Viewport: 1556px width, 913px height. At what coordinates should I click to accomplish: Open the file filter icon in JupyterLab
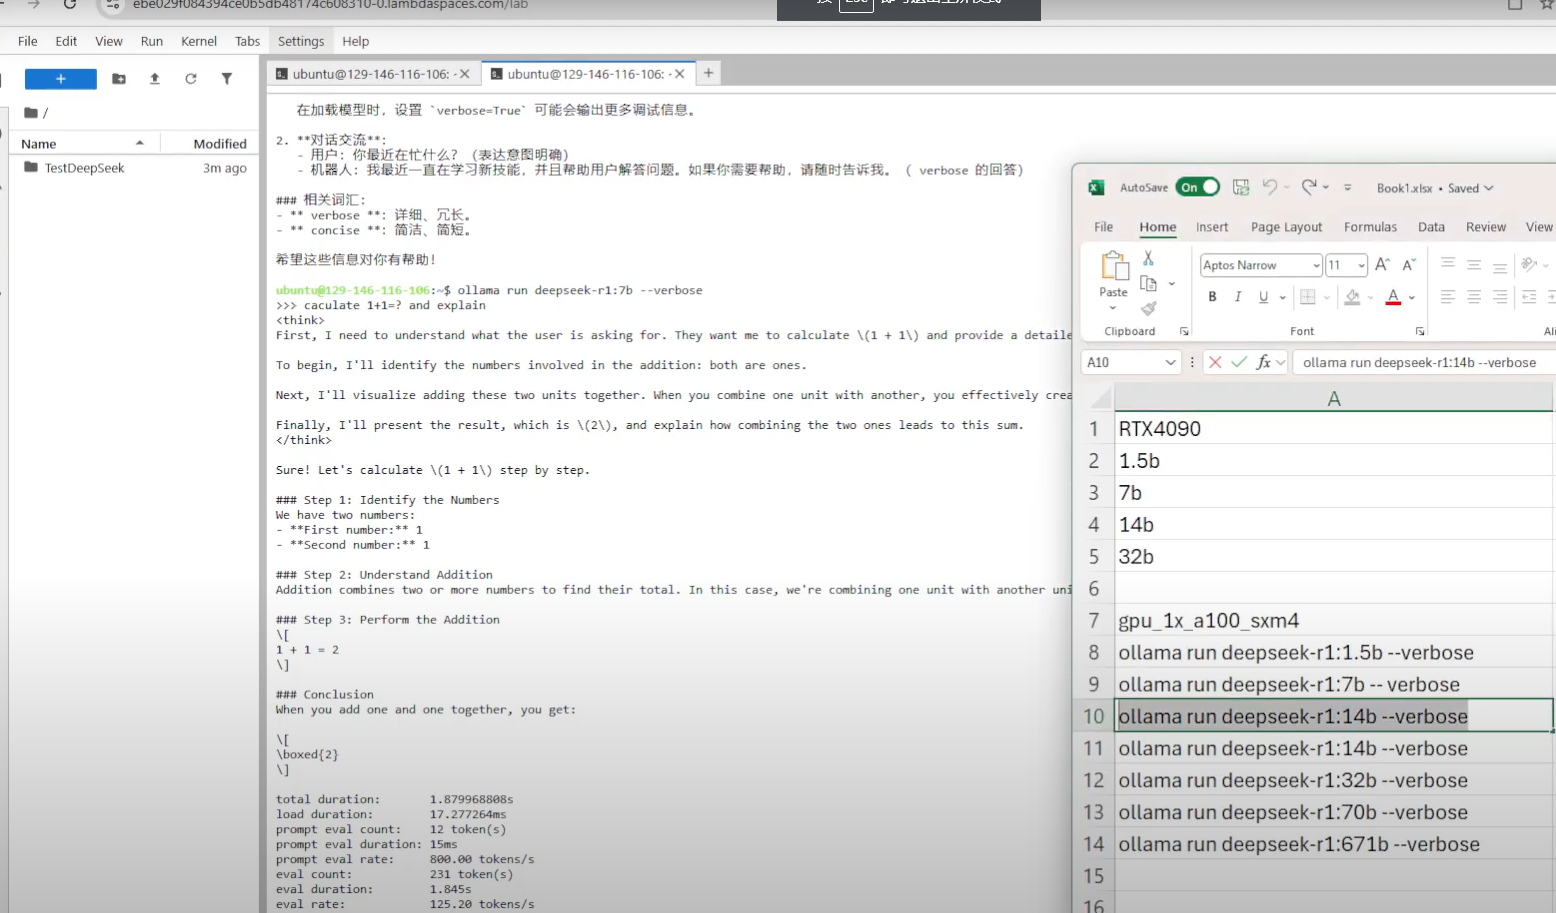tap(227, 79)
